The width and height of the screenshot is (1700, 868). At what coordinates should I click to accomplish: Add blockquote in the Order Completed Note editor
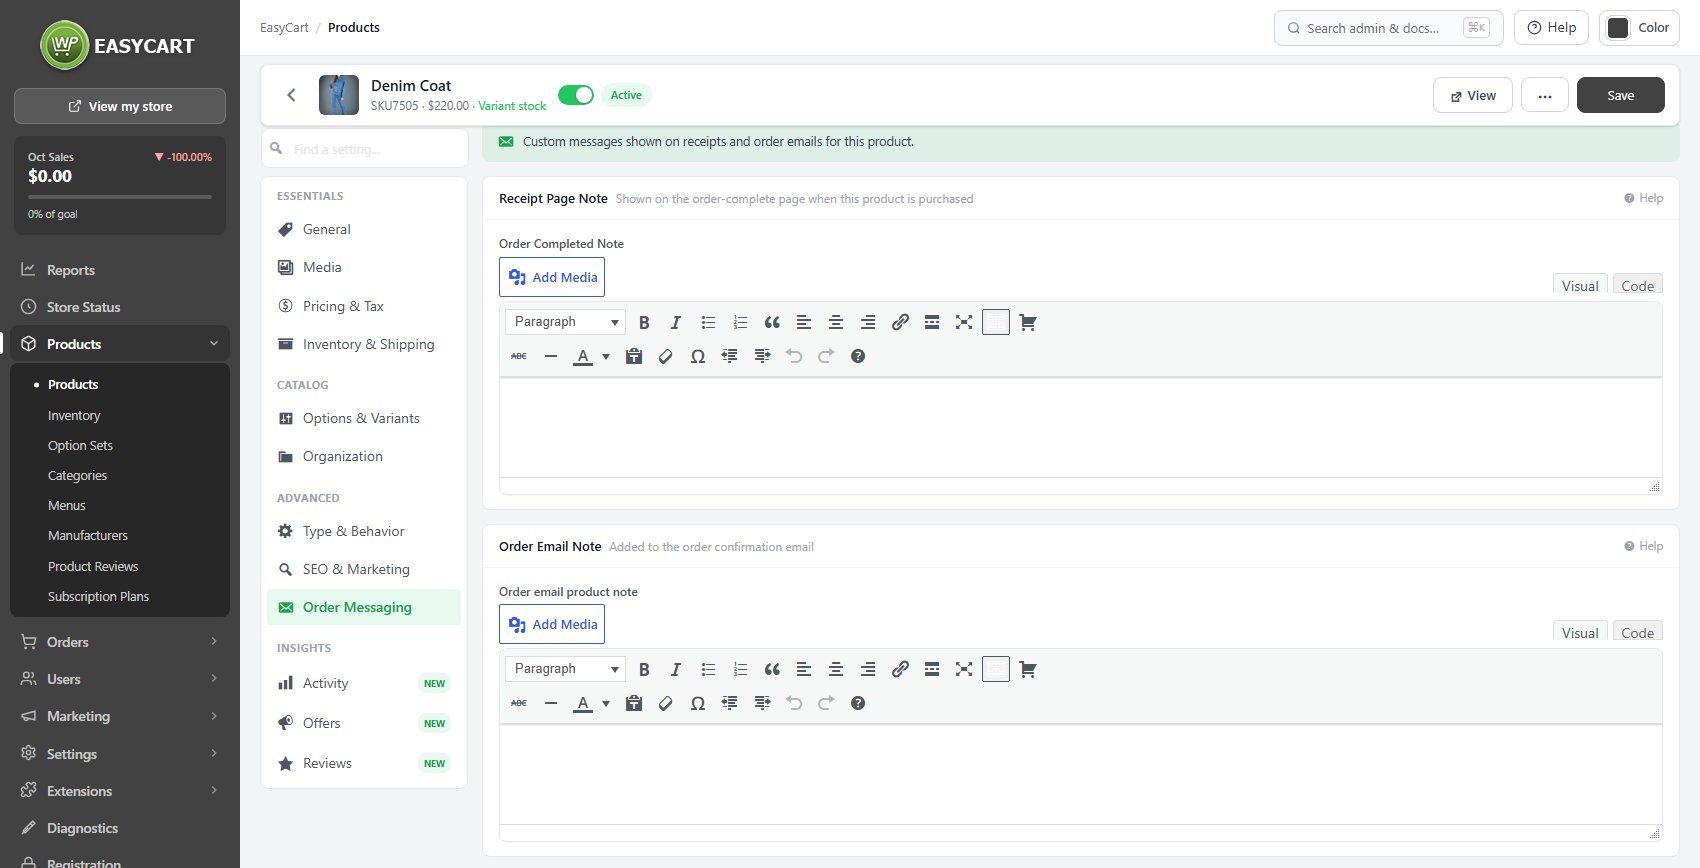click(772, 322)
